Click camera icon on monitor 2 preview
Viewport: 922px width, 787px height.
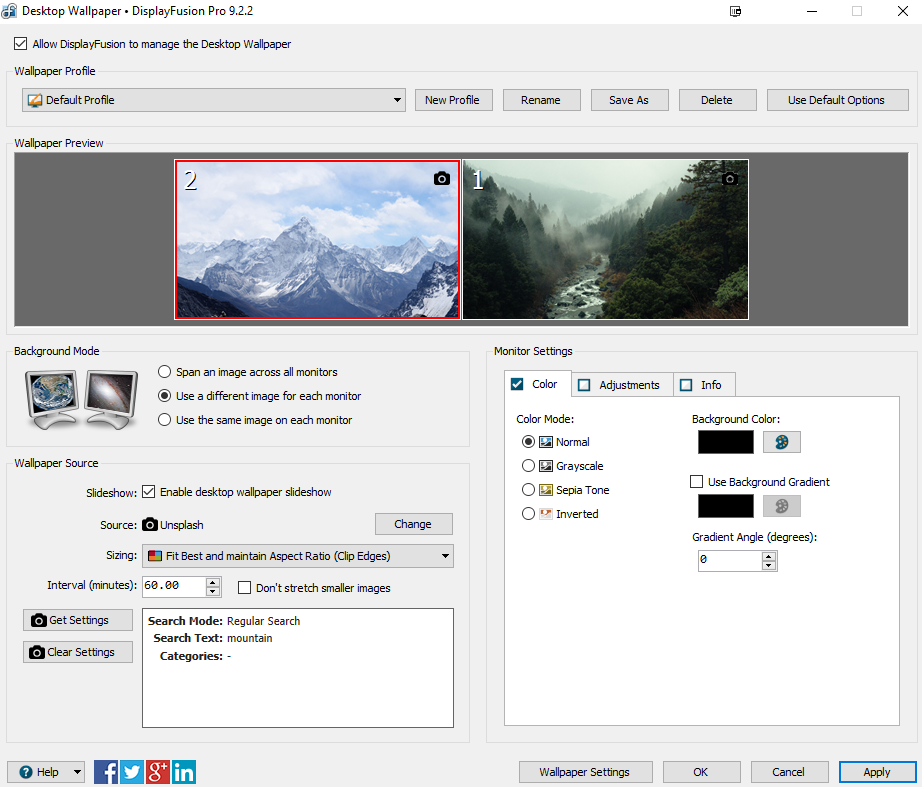point(442,179)
